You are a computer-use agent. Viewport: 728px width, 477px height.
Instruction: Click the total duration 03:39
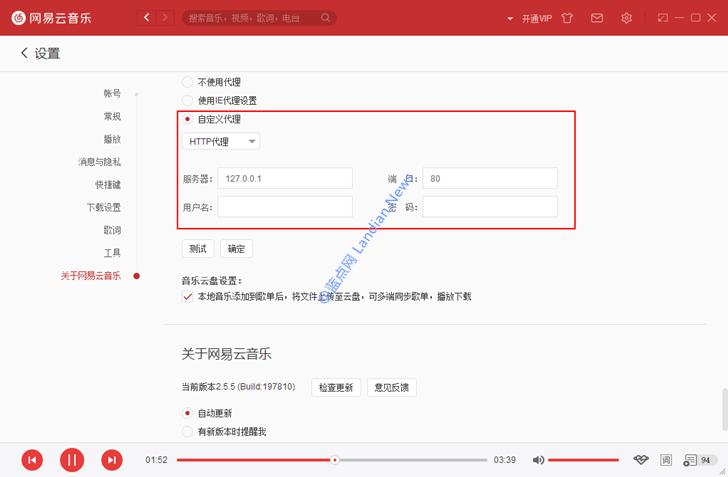coord(505,460)
